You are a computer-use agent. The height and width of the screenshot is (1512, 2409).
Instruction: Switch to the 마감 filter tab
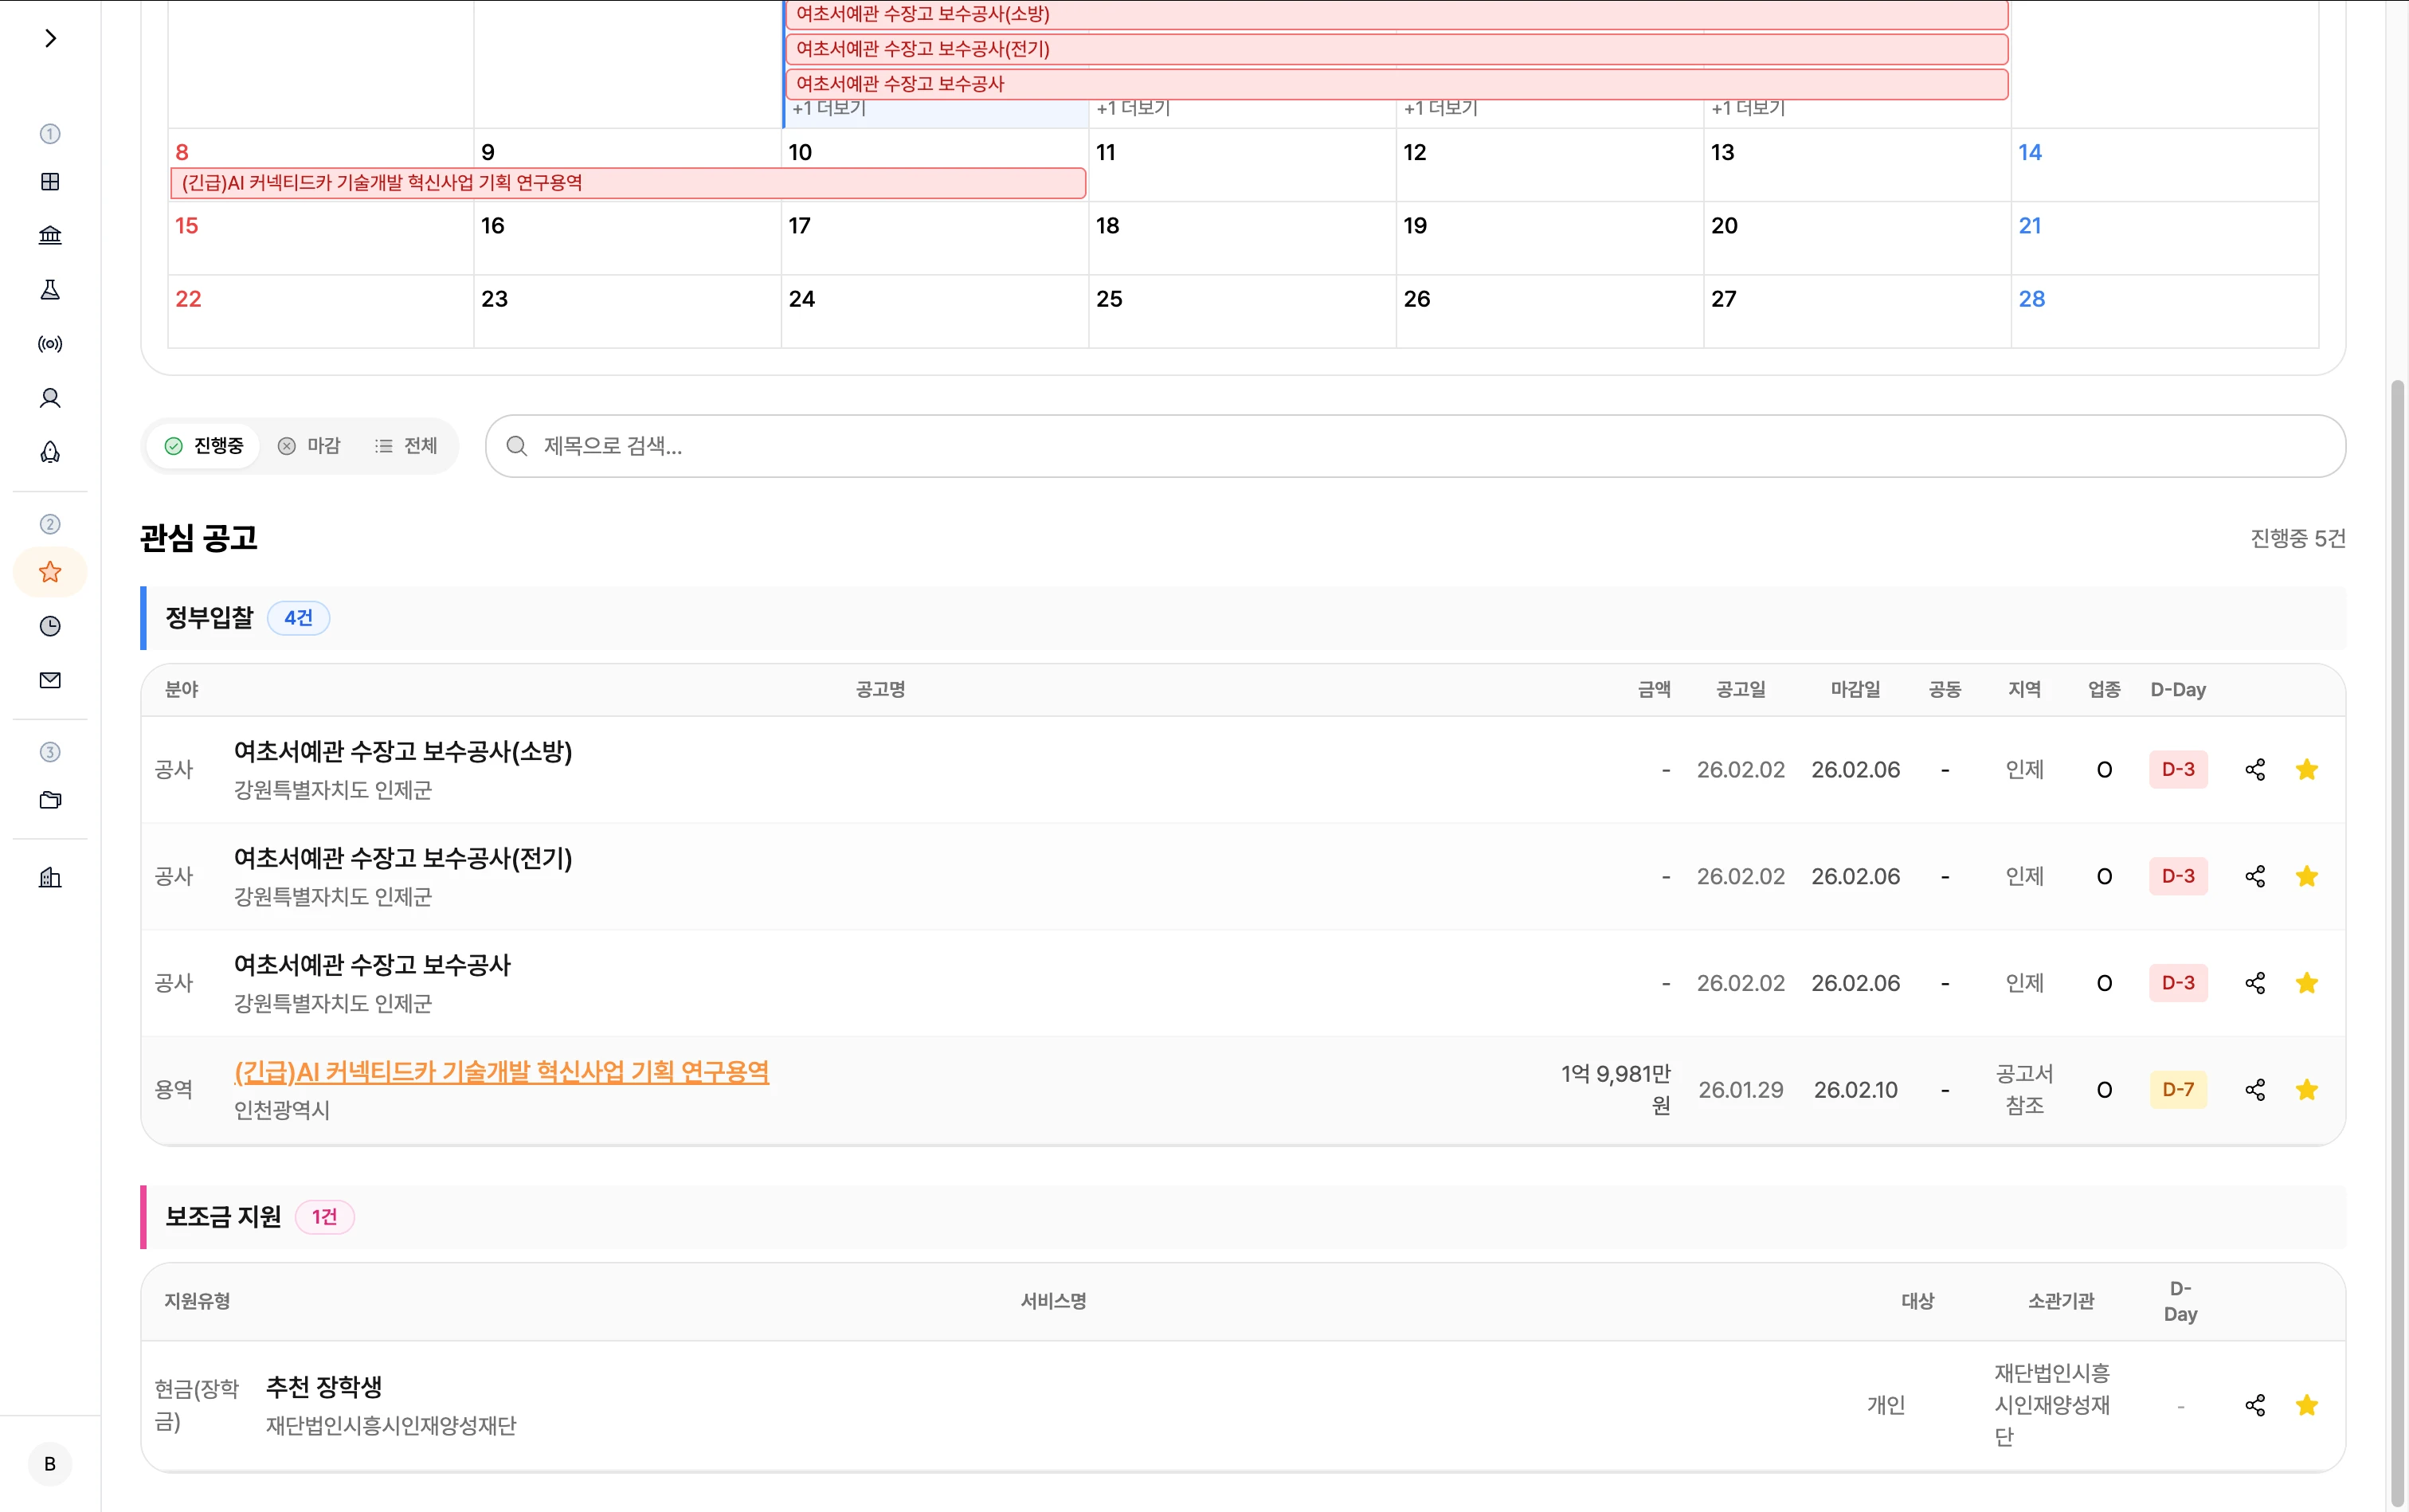(310, 446)
